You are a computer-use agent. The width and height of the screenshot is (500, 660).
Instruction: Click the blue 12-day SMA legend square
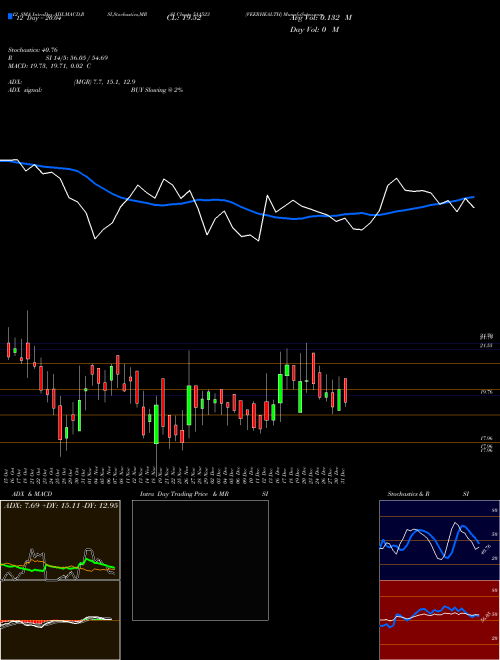click(10, 16)
